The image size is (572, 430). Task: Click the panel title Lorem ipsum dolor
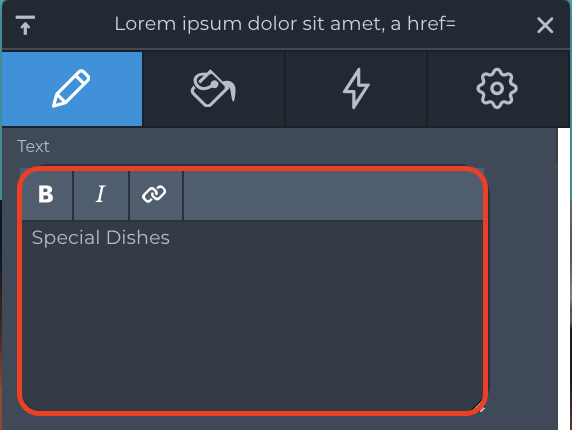click(x=285, y=24)
